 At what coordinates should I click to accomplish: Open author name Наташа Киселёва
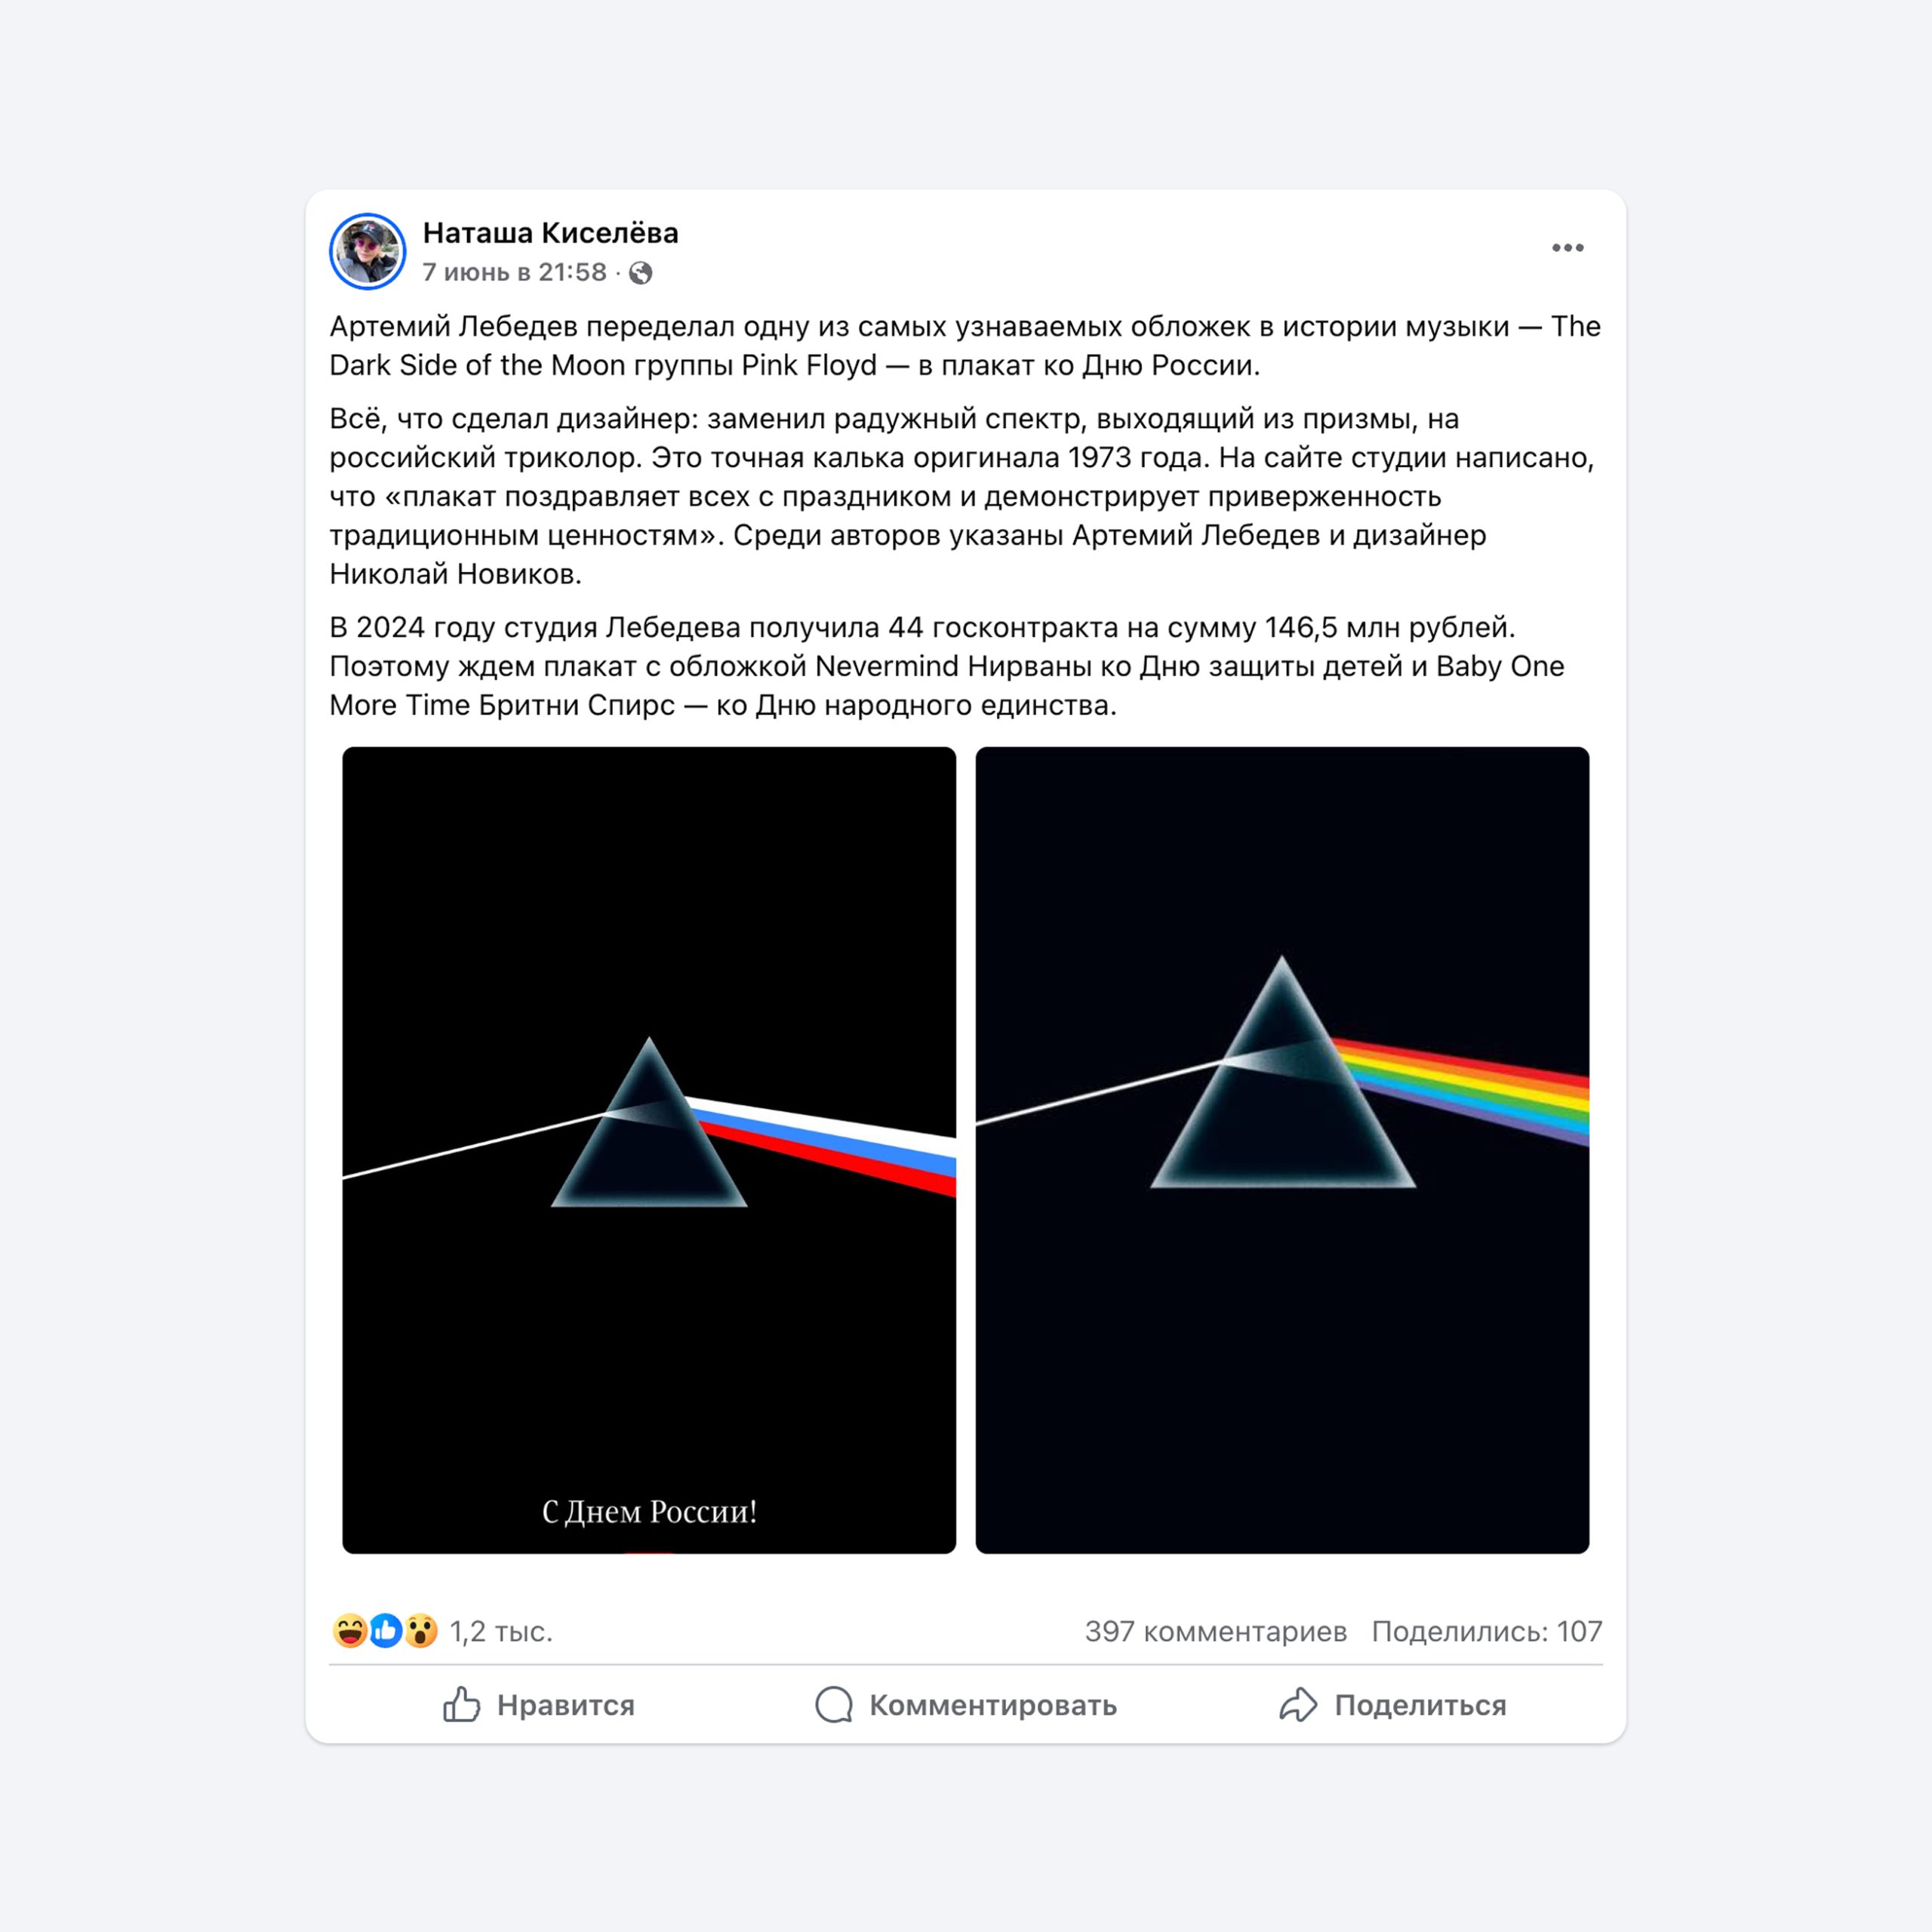(x=550, y=233)
